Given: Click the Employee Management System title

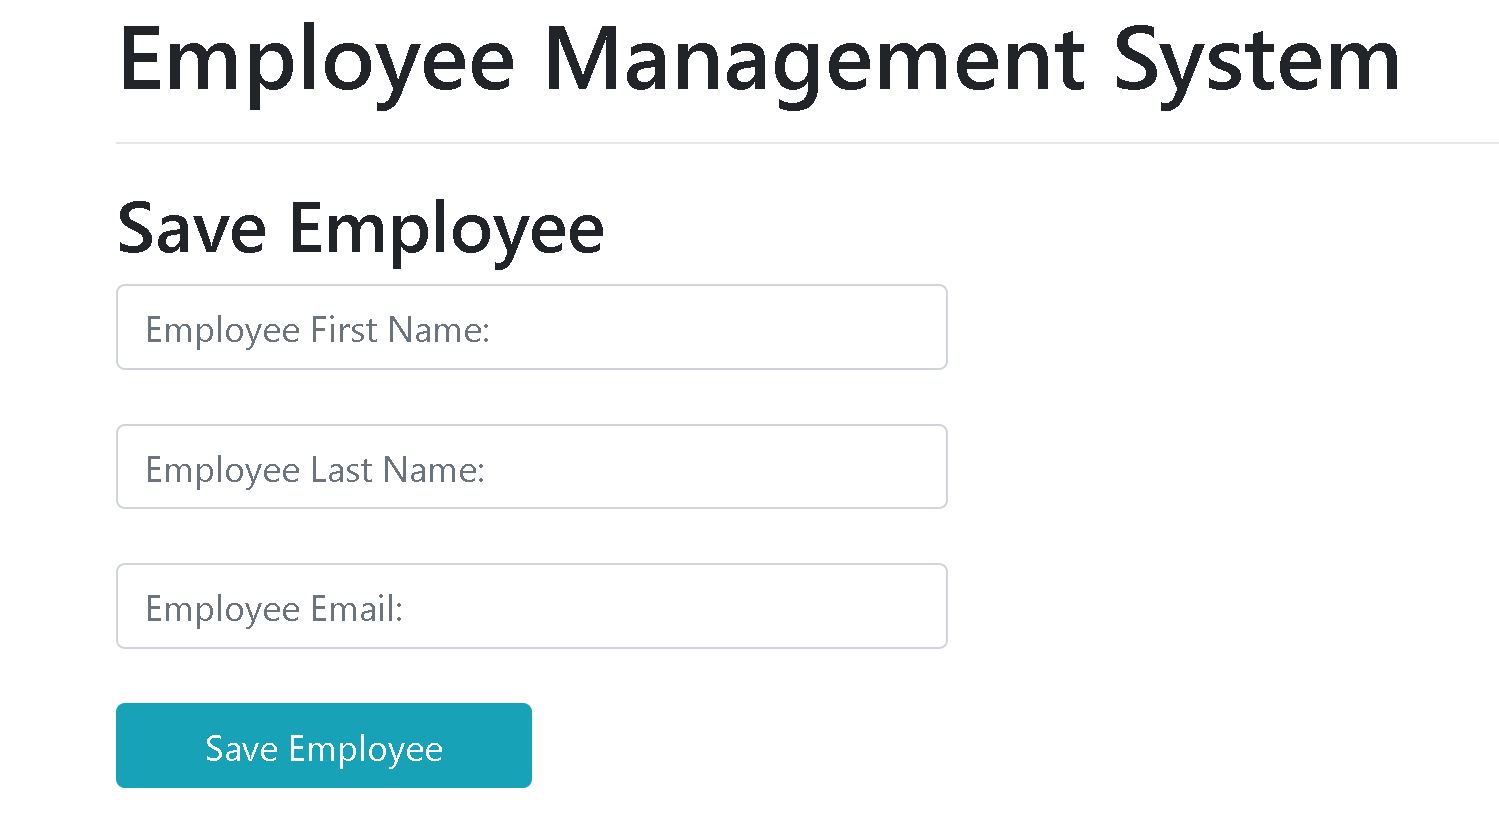Looking at the screenshot, I should (x=758, y=60).
